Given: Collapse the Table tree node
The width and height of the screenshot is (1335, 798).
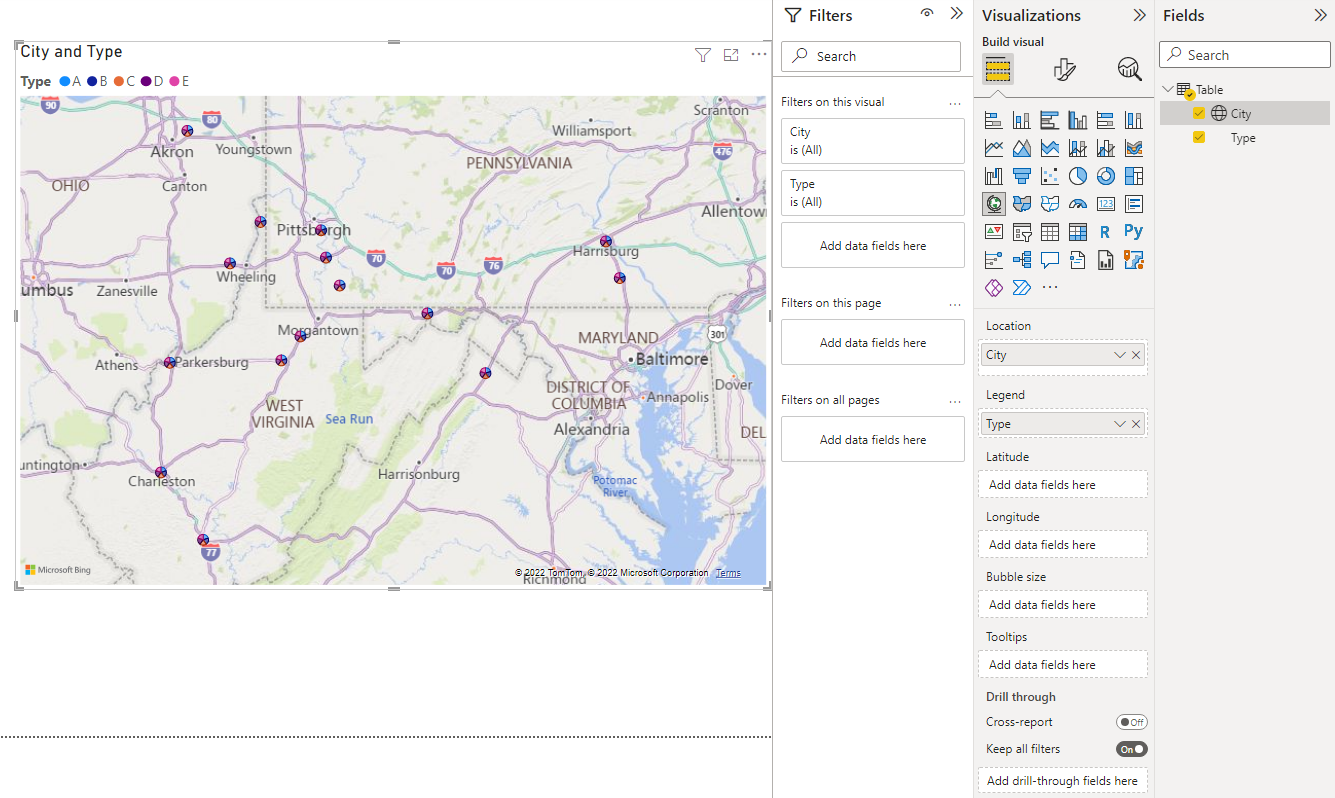Looking at the screenshot, I should (1167, 90).
